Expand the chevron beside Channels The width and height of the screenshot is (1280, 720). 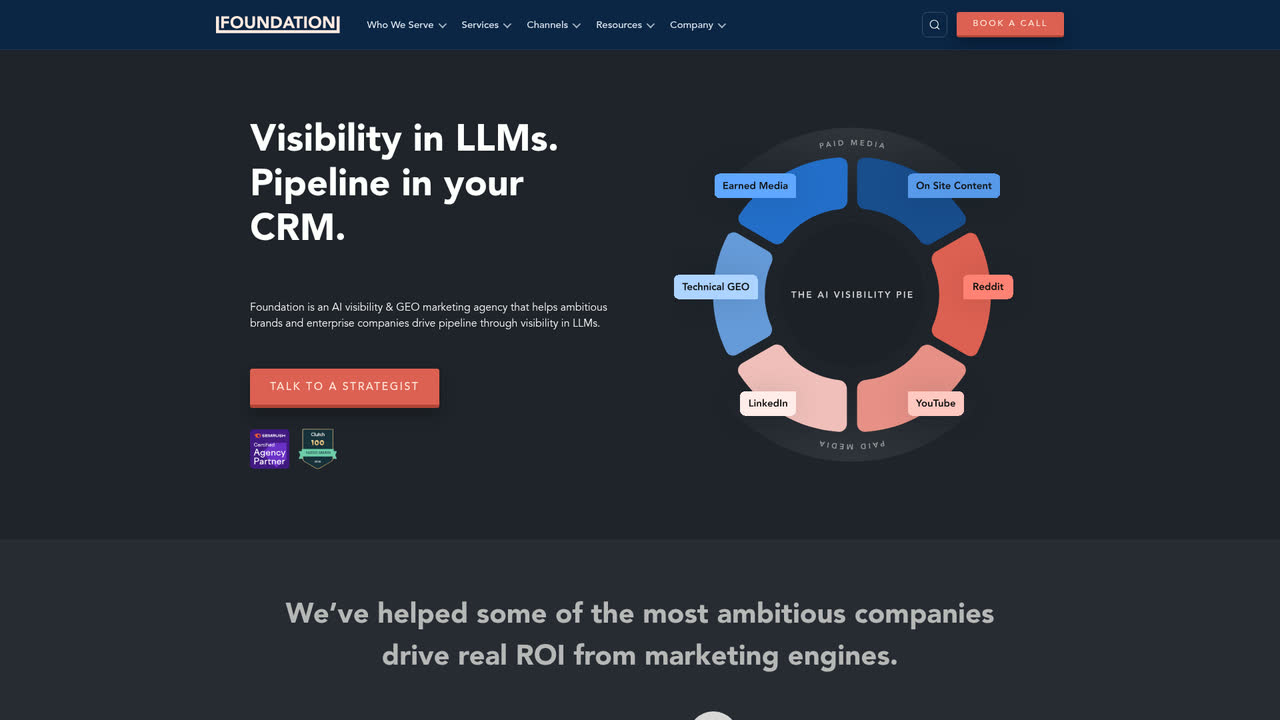576,26
